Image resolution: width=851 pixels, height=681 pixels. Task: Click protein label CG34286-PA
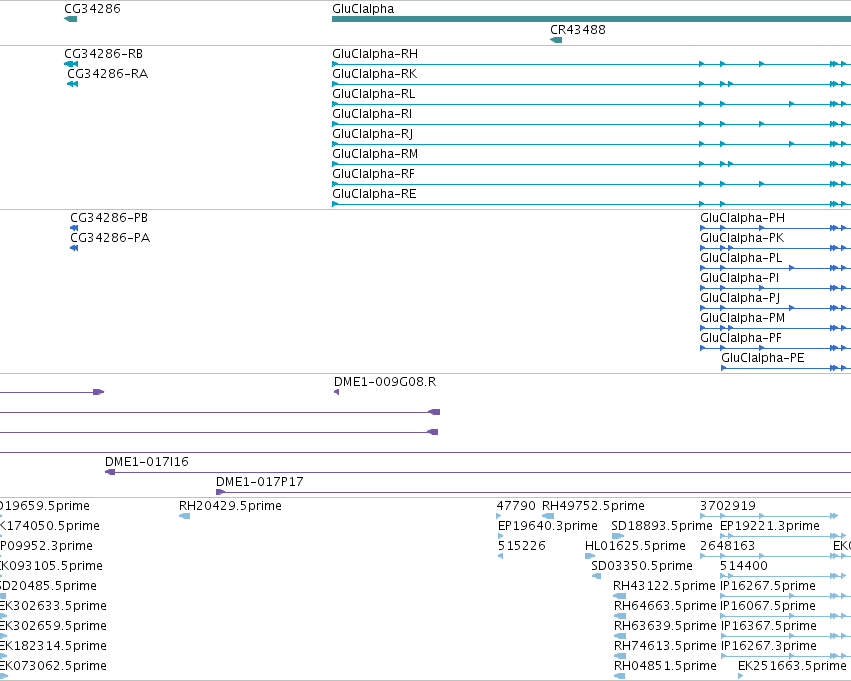pyautogui.click(x=110, y=238)
